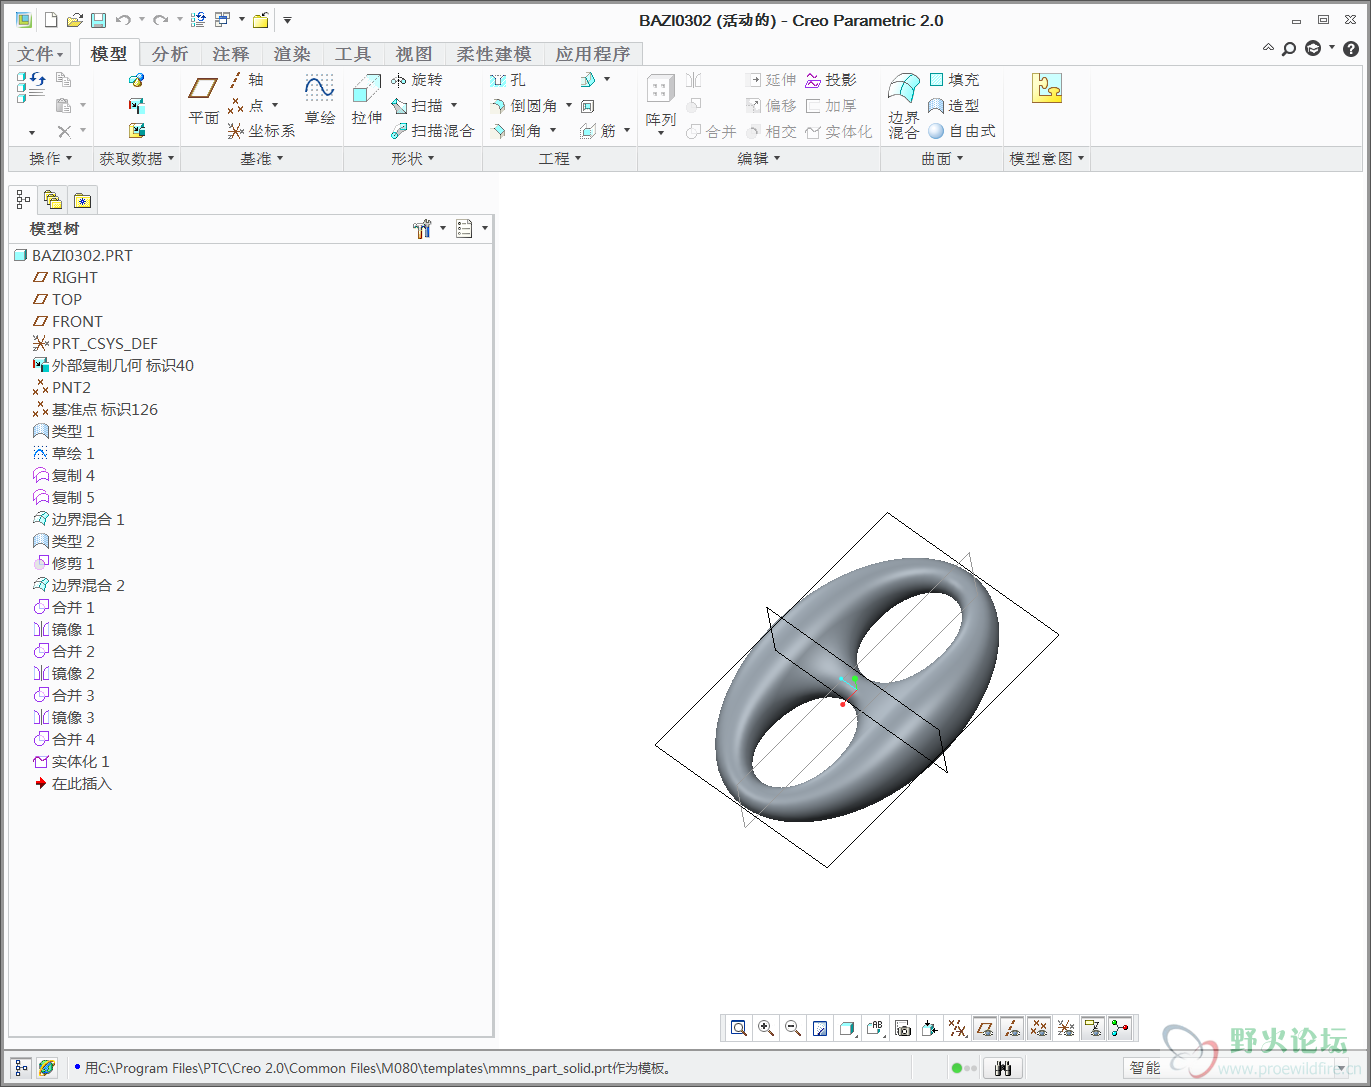This screenshot has height=1087, width=1371.
Task: Toggle spin center display
Action: click(1120, 1028)
